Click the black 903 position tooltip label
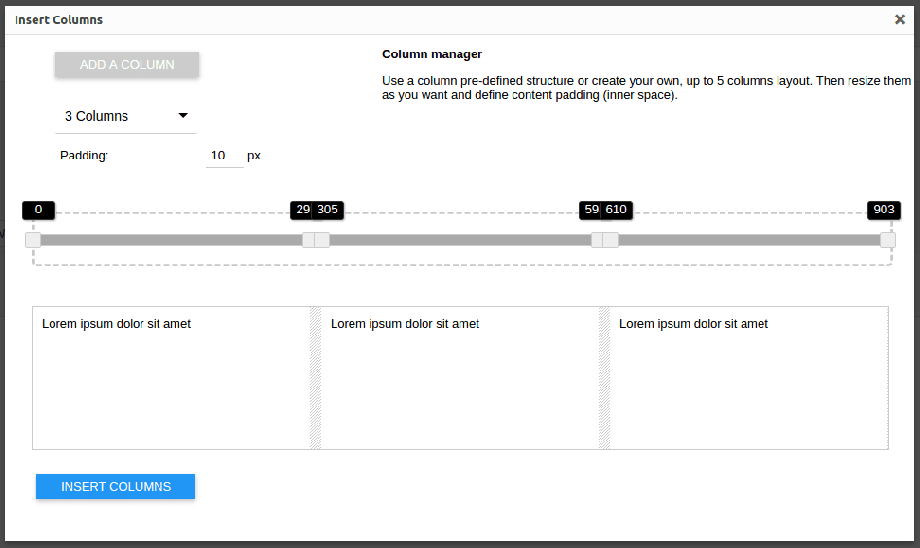 tap(884, 210)
